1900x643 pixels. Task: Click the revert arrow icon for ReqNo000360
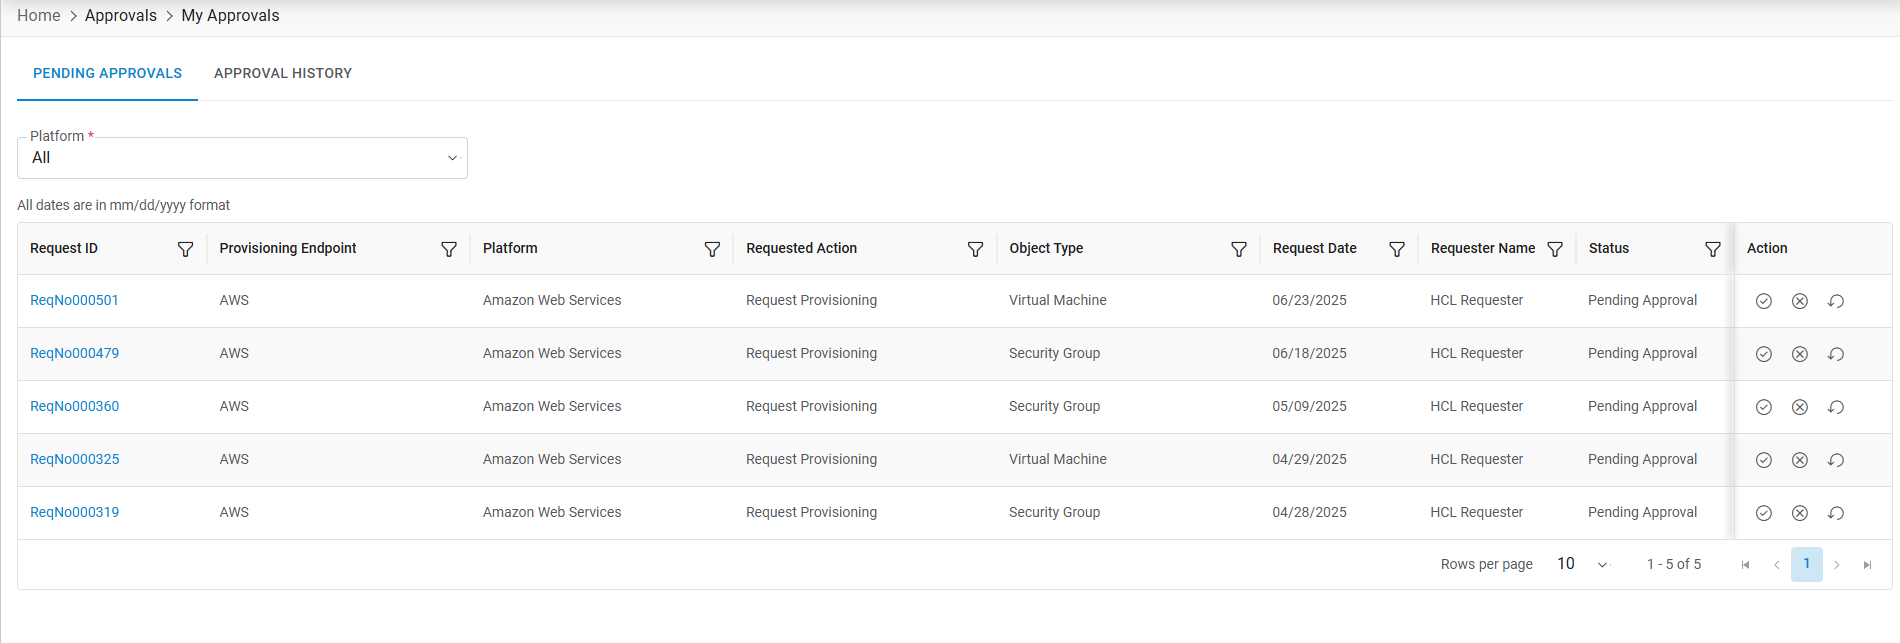pyautogui.click(x=1836, y=407)
